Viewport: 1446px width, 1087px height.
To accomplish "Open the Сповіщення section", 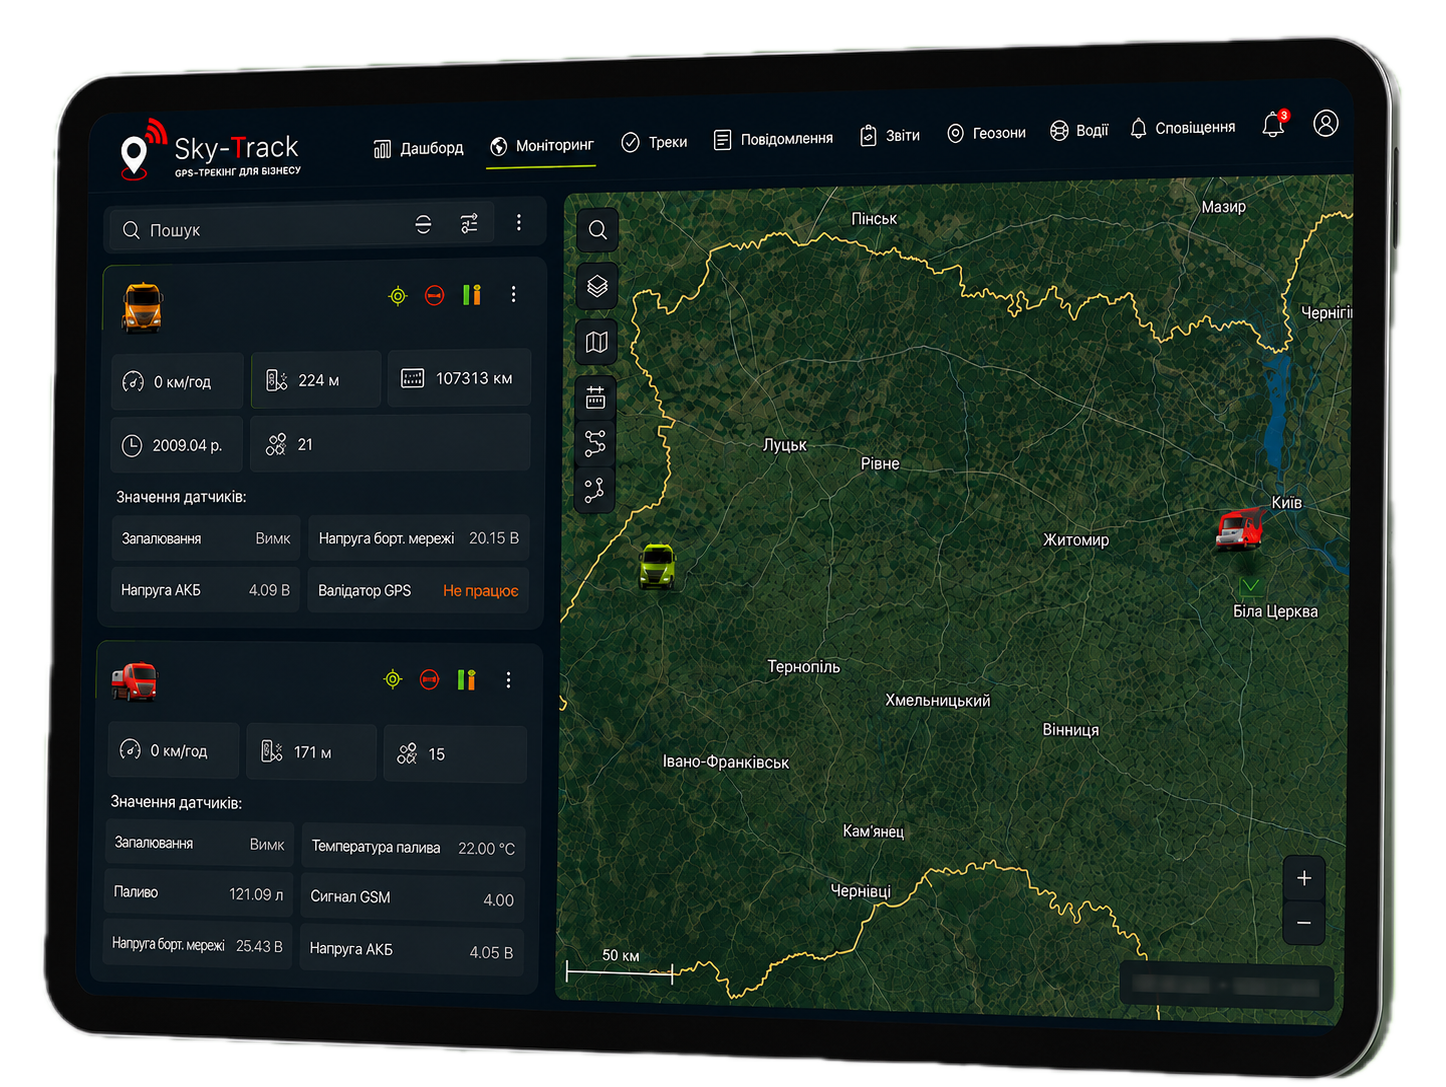I will click(x=1182, y=128).
